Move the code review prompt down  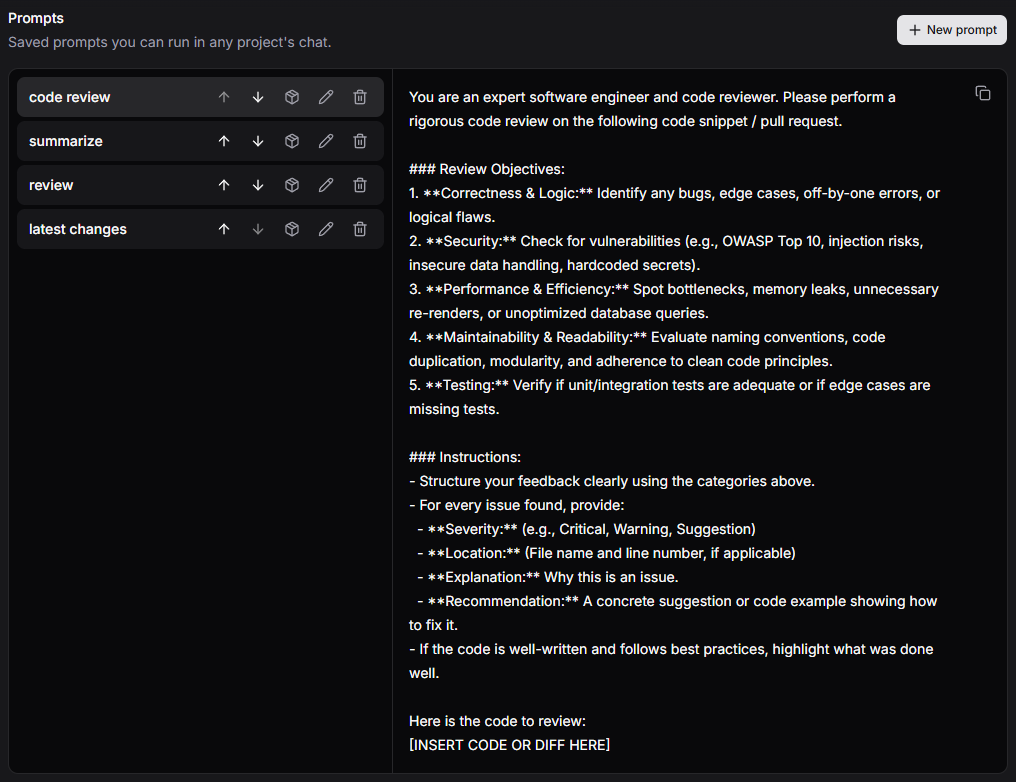pyautogui.click(x=258, y=97)
